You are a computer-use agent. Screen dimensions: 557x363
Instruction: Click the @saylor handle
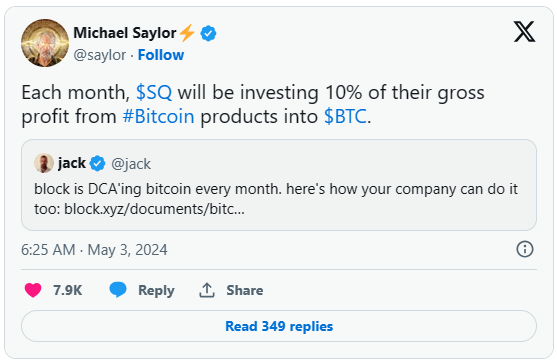(99, 55)
